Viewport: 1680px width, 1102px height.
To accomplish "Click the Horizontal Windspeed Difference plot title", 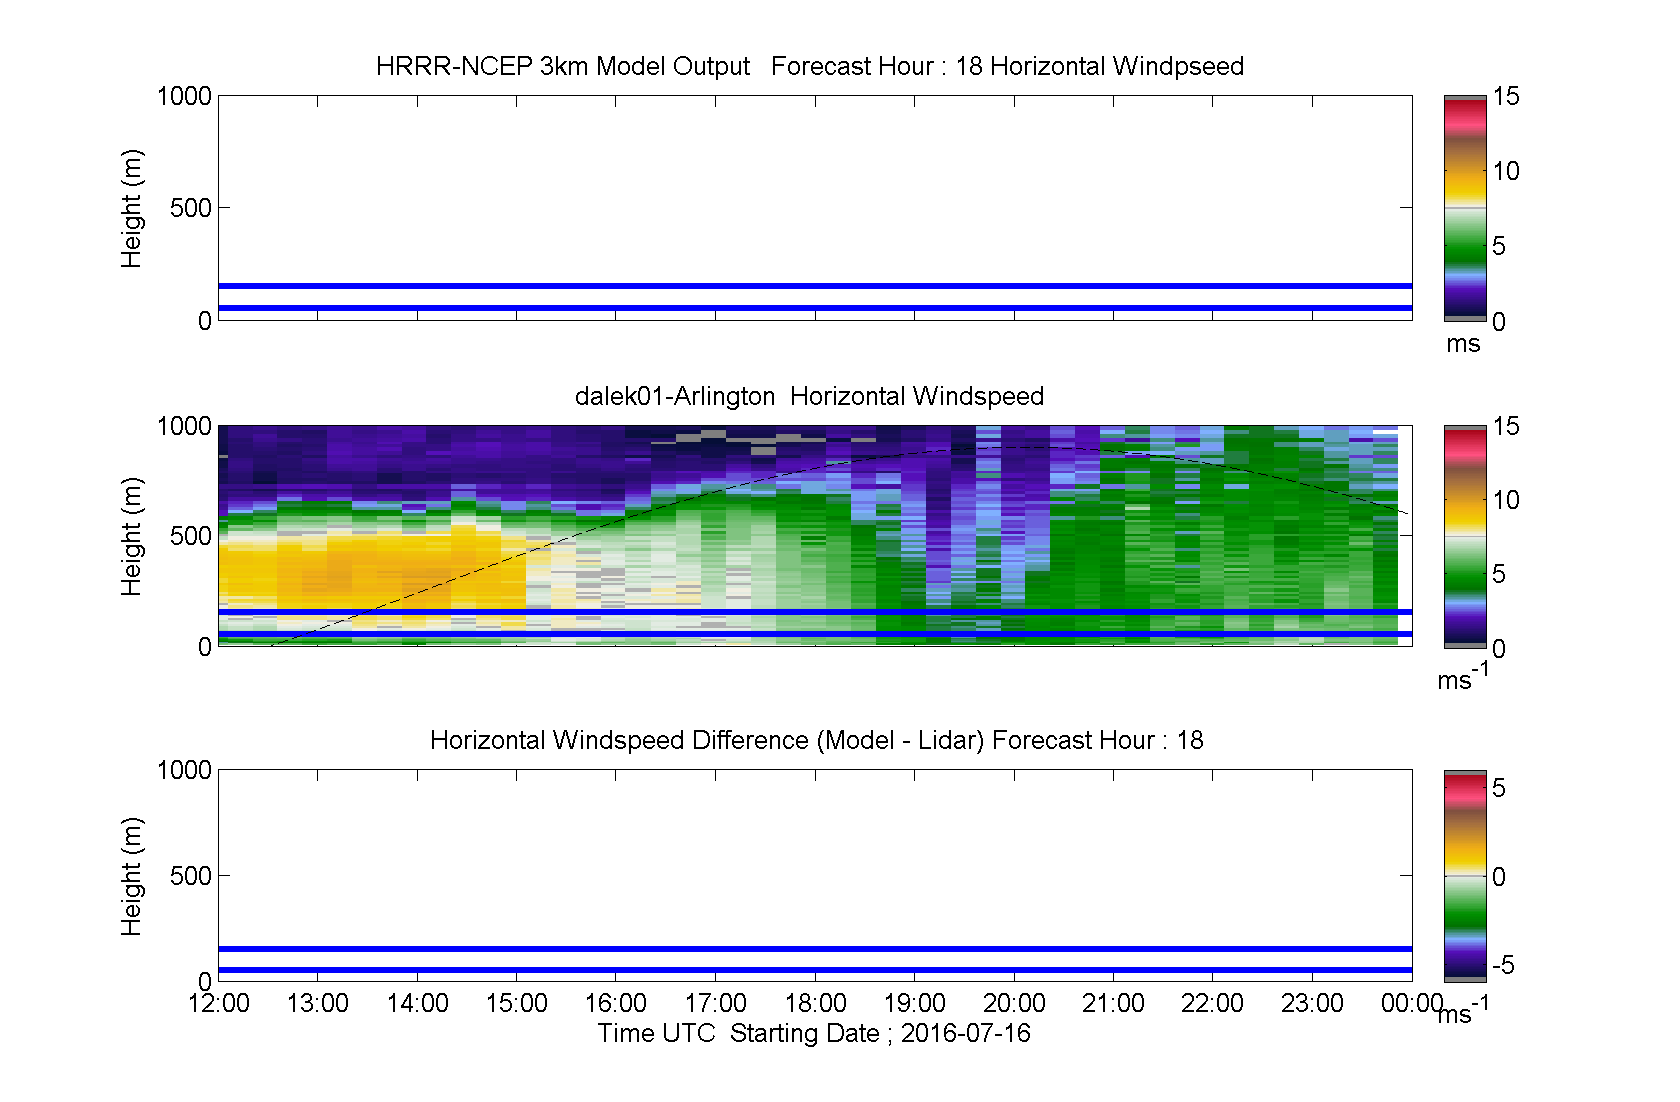I will coord(817,740).
